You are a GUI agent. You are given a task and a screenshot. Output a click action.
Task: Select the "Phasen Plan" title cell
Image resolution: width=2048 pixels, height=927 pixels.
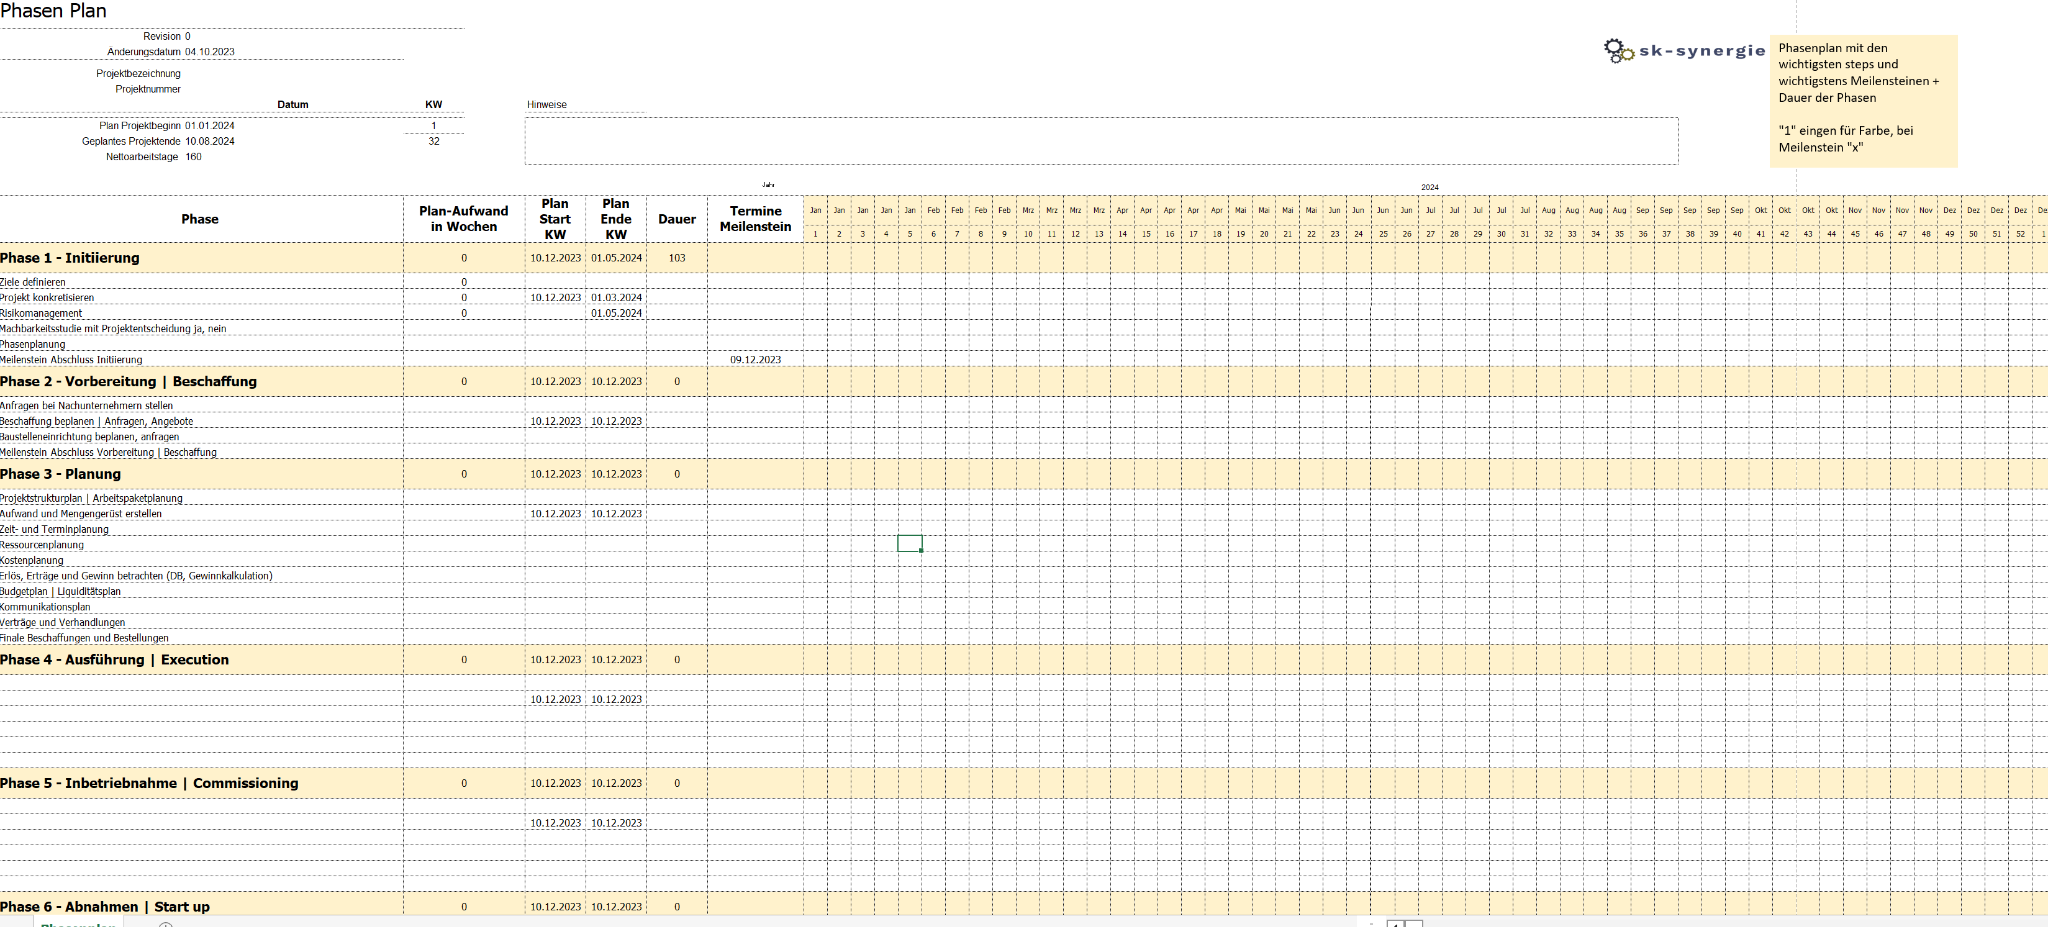click(53, 11)
